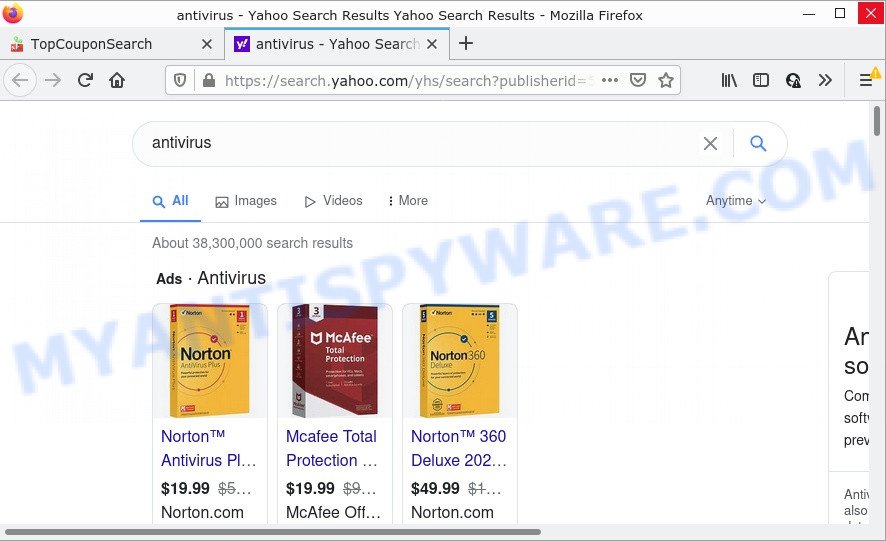This screenshot has height=541, width=886.
Task: Open the Firefox hamburger menu
Action: [866, 80]
